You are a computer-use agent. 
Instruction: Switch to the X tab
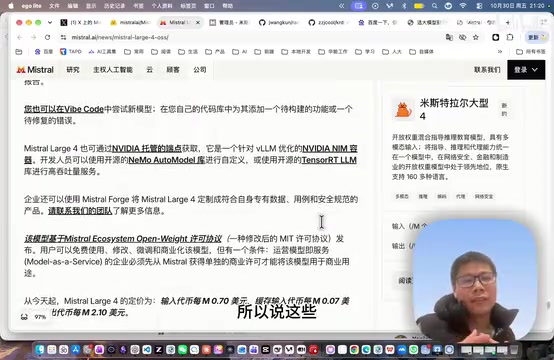pyautogui.click(x=81, y=22)
